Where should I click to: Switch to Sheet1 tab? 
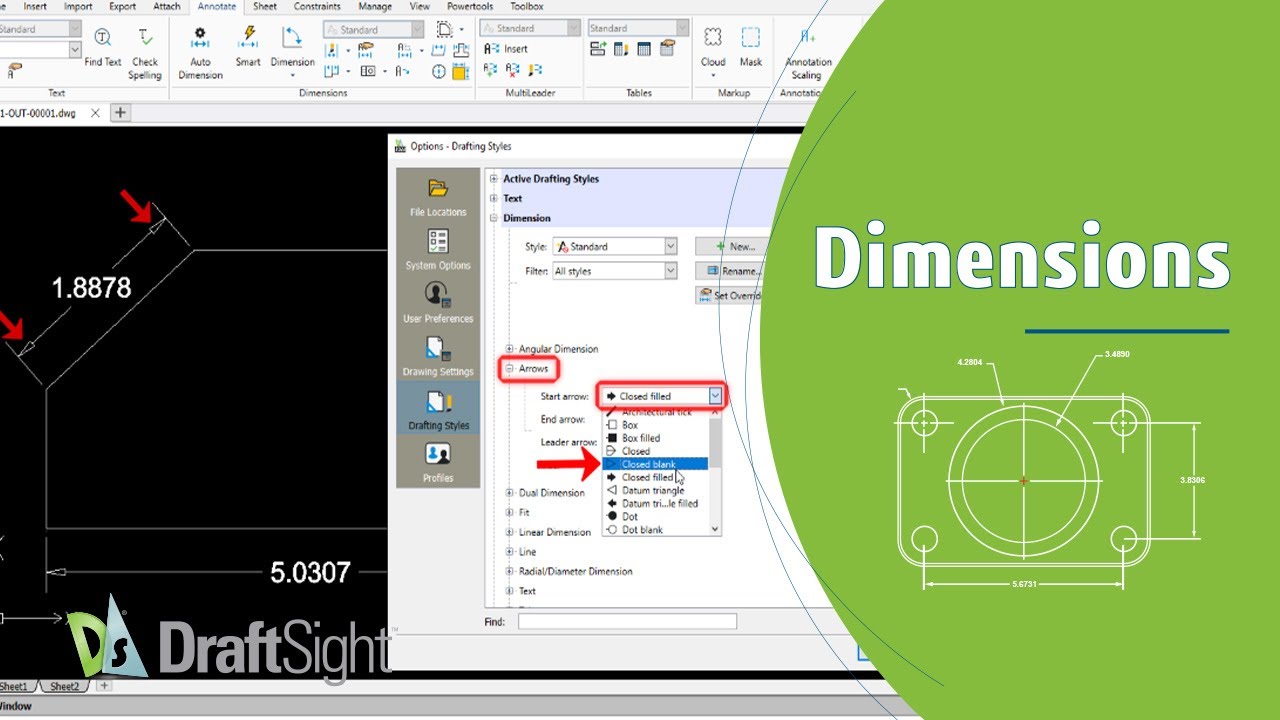(x=15, y=687)
